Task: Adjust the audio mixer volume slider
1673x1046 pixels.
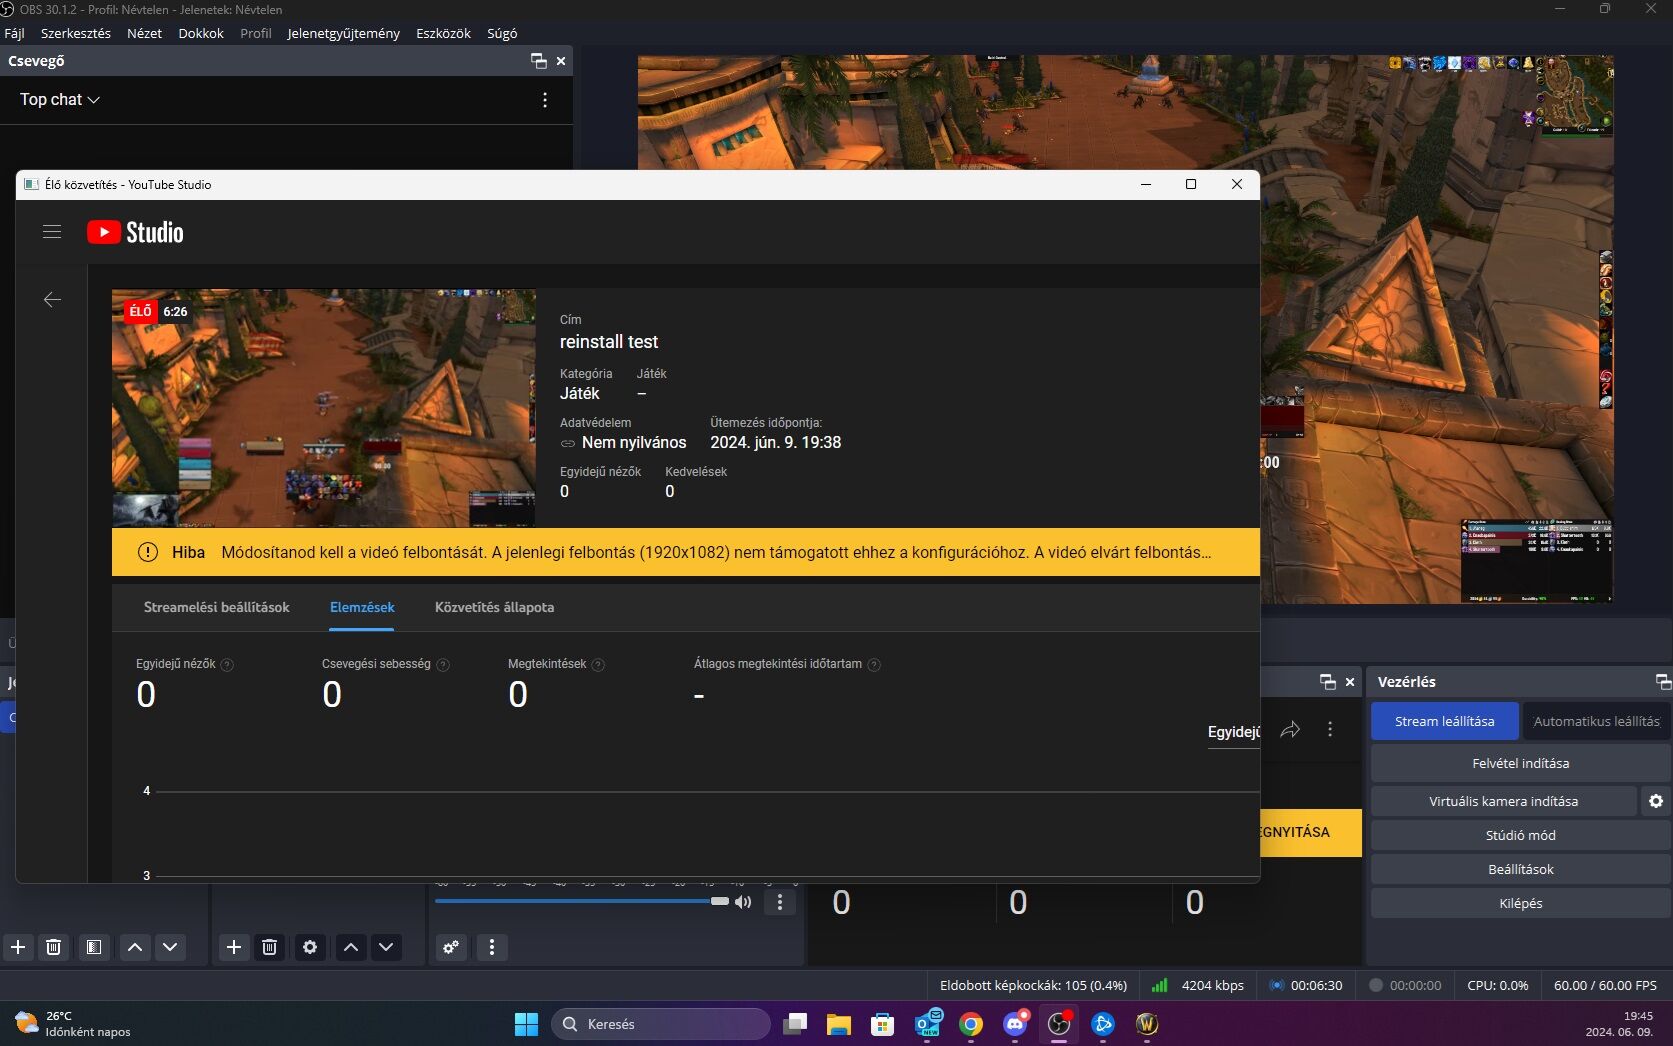Action: 581,901
